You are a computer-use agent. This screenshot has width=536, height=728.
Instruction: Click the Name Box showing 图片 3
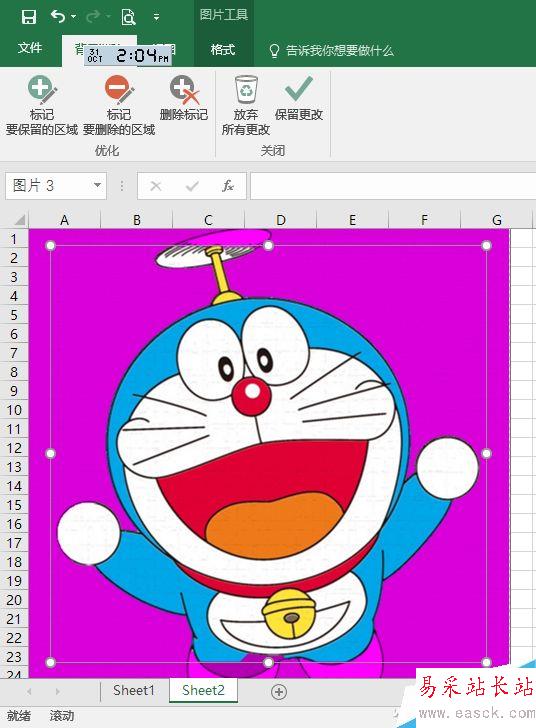coord(47,186)
